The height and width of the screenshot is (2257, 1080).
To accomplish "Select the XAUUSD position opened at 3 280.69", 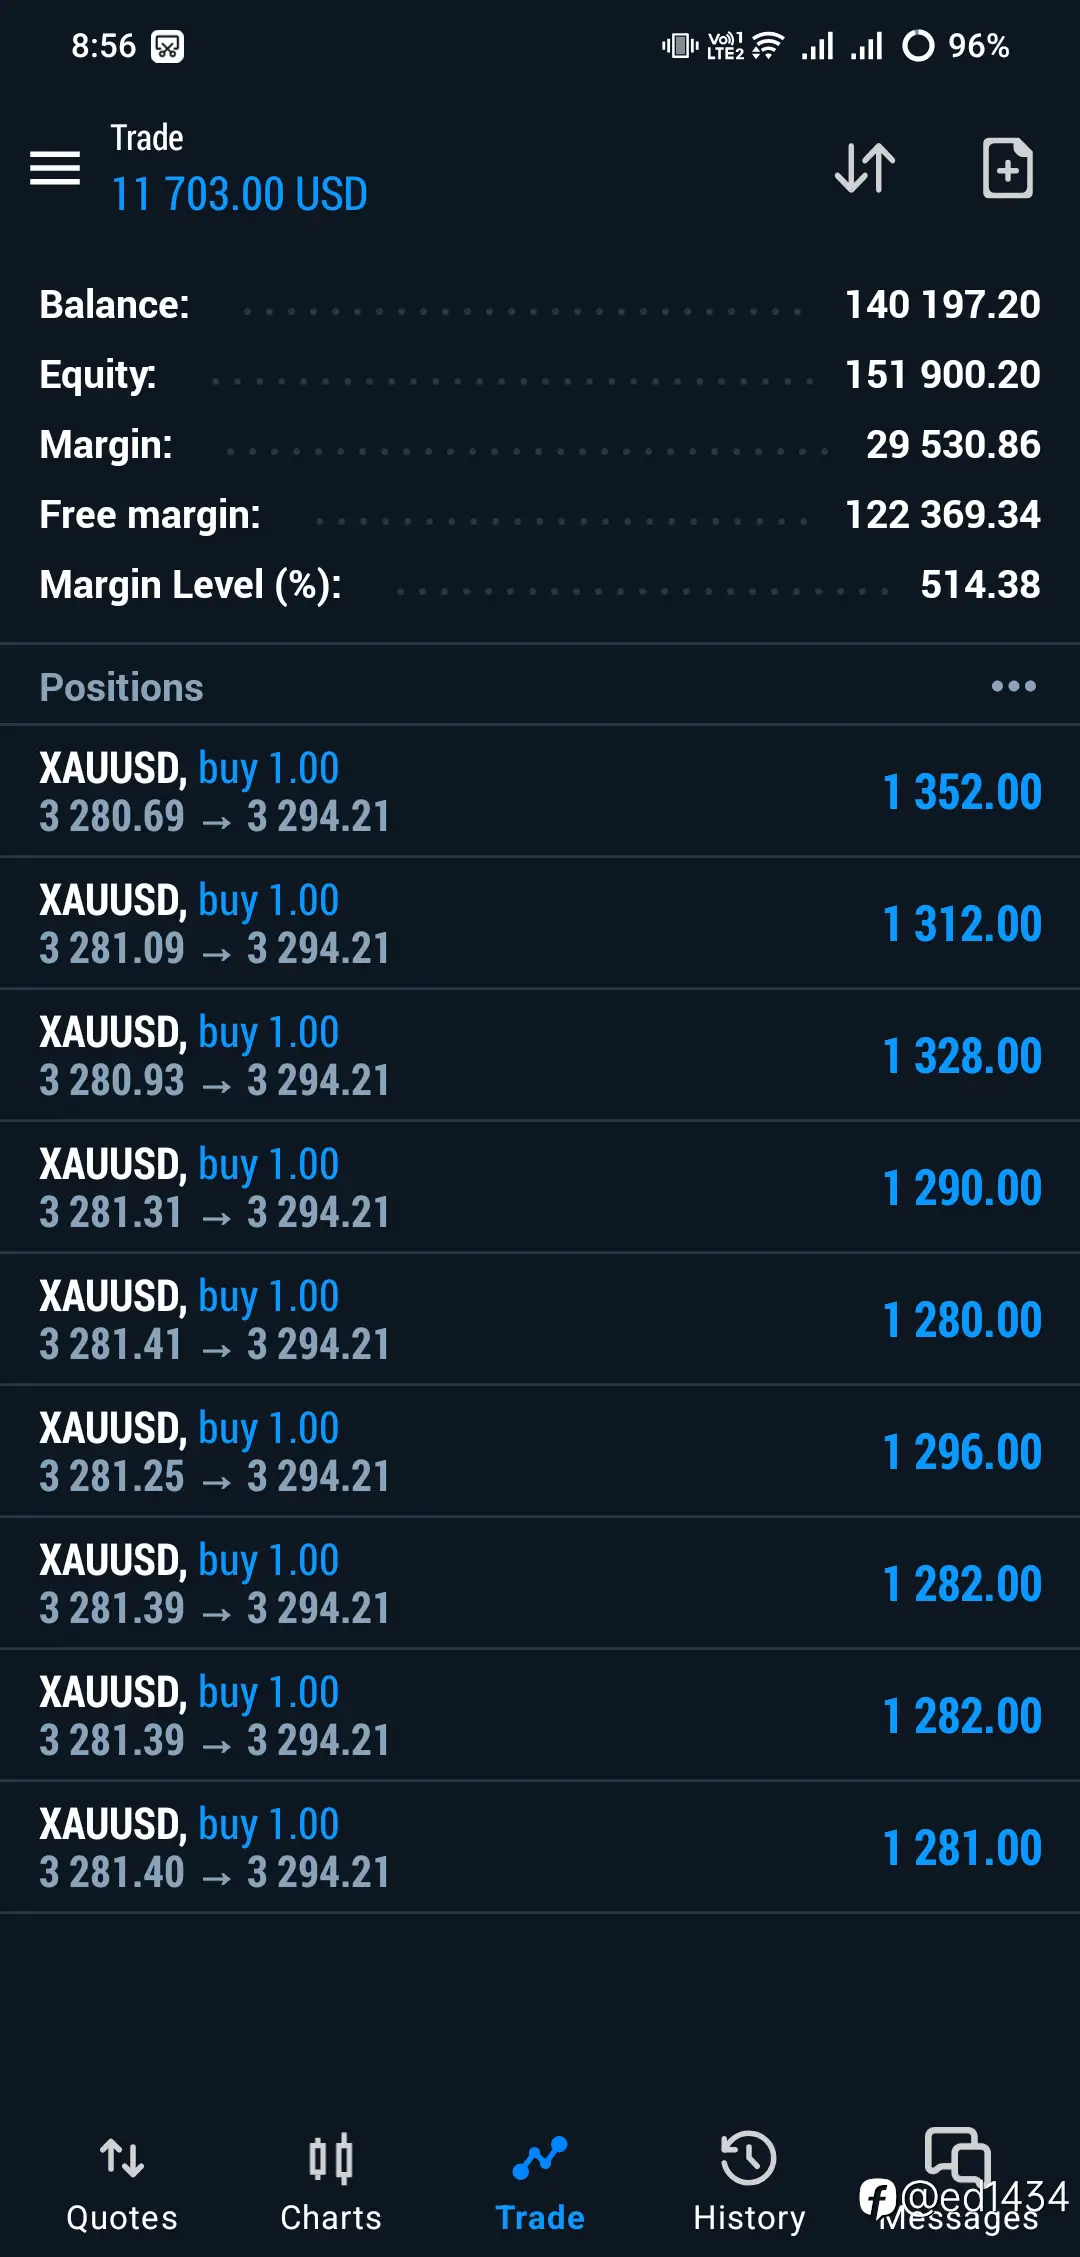I will 540,791.
